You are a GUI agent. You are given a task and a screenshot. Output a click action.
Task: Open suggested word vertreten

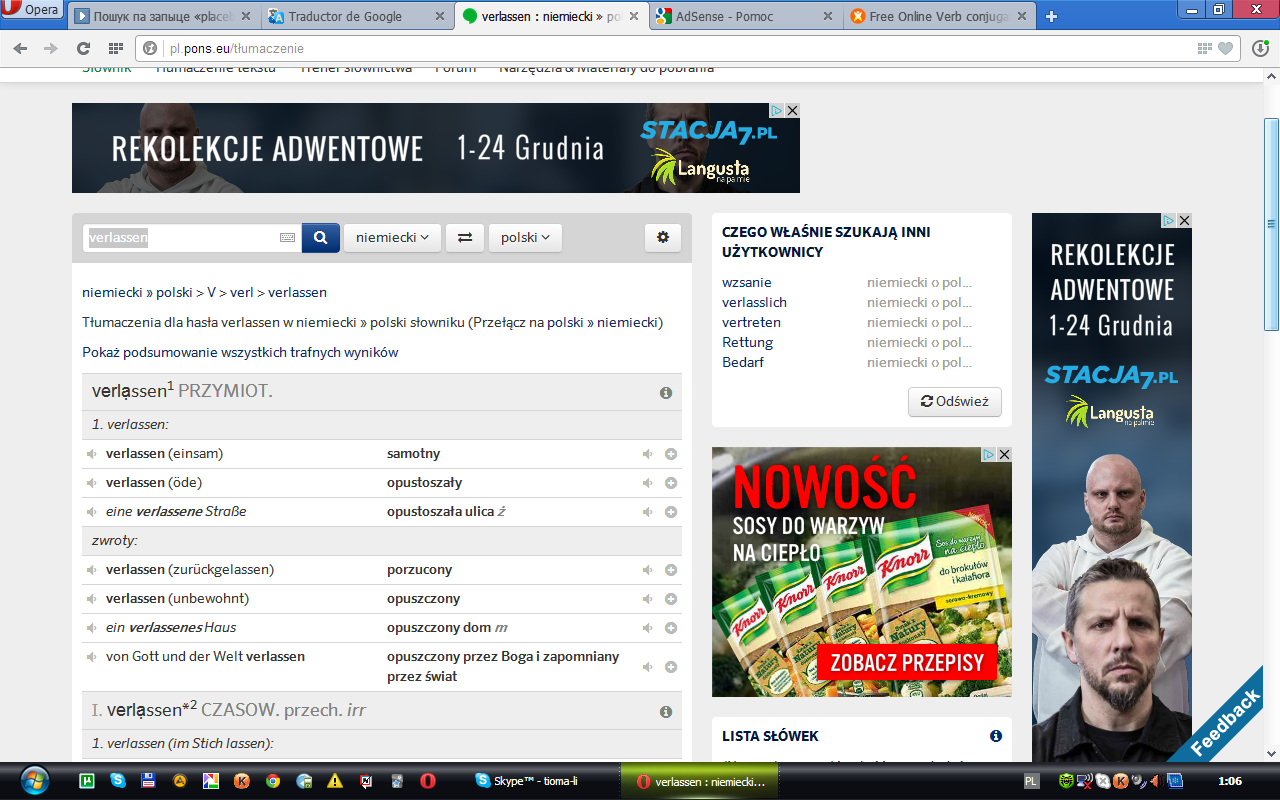click(751, 322)
